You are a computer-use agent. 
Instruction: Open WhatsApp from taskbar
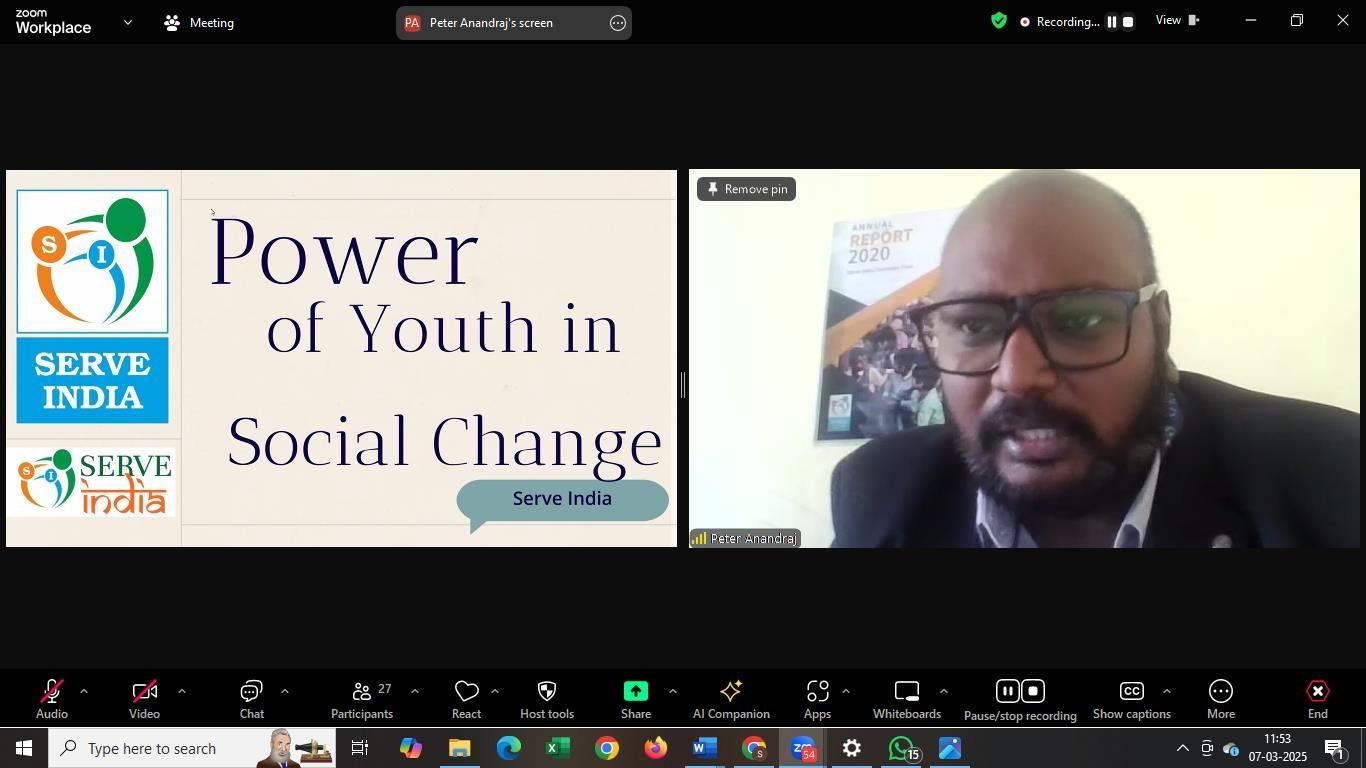click(x=901, y=748)
